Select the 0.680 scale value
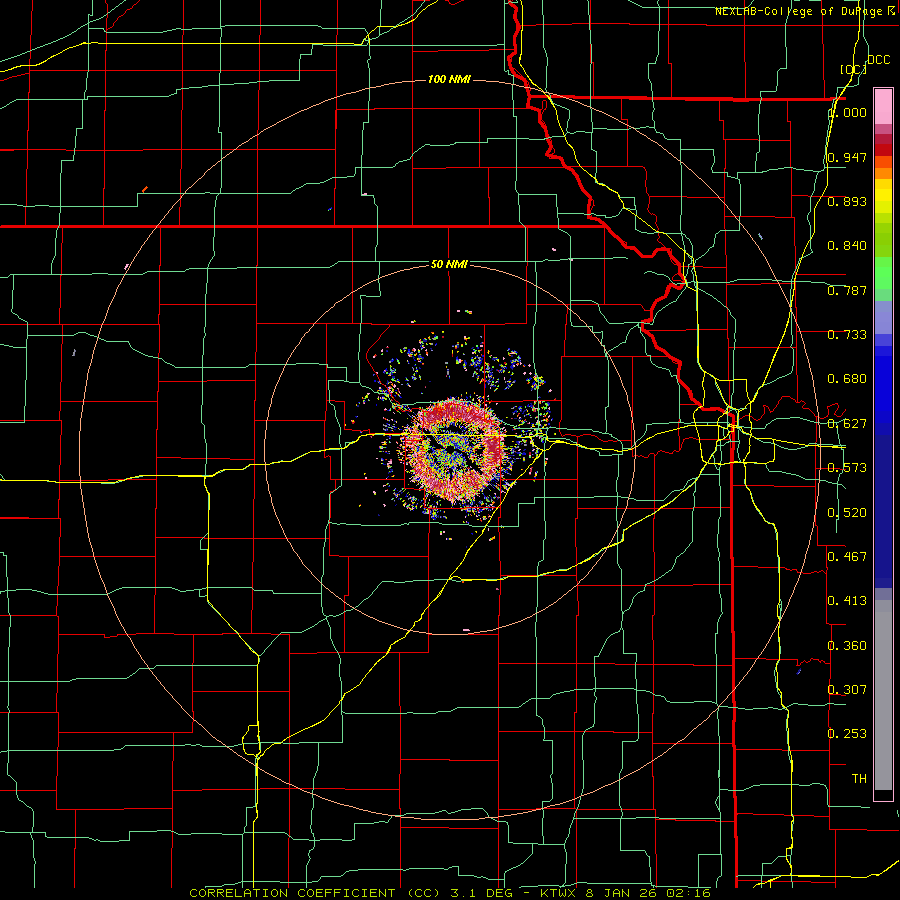The image size is (900, 900). [x=847, y=379]
